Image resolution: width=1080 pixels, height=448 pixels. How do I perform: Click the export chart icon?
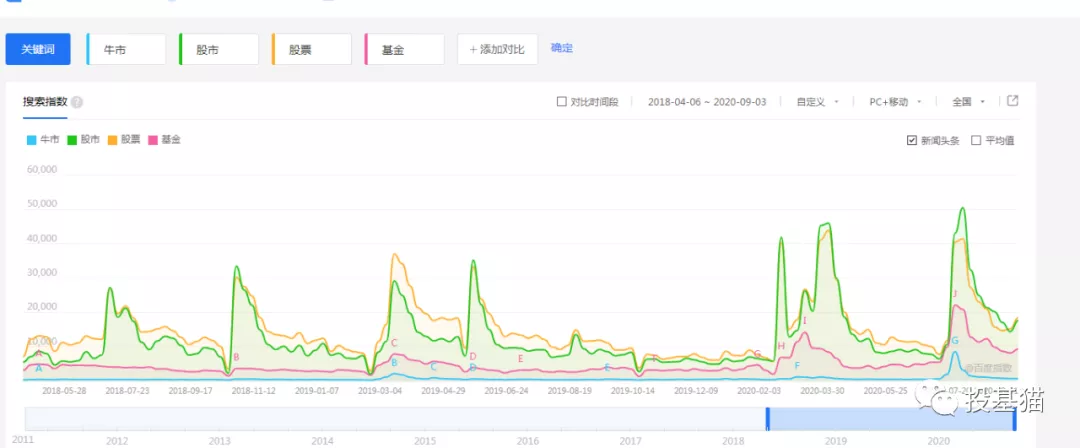click(1012, 101)
